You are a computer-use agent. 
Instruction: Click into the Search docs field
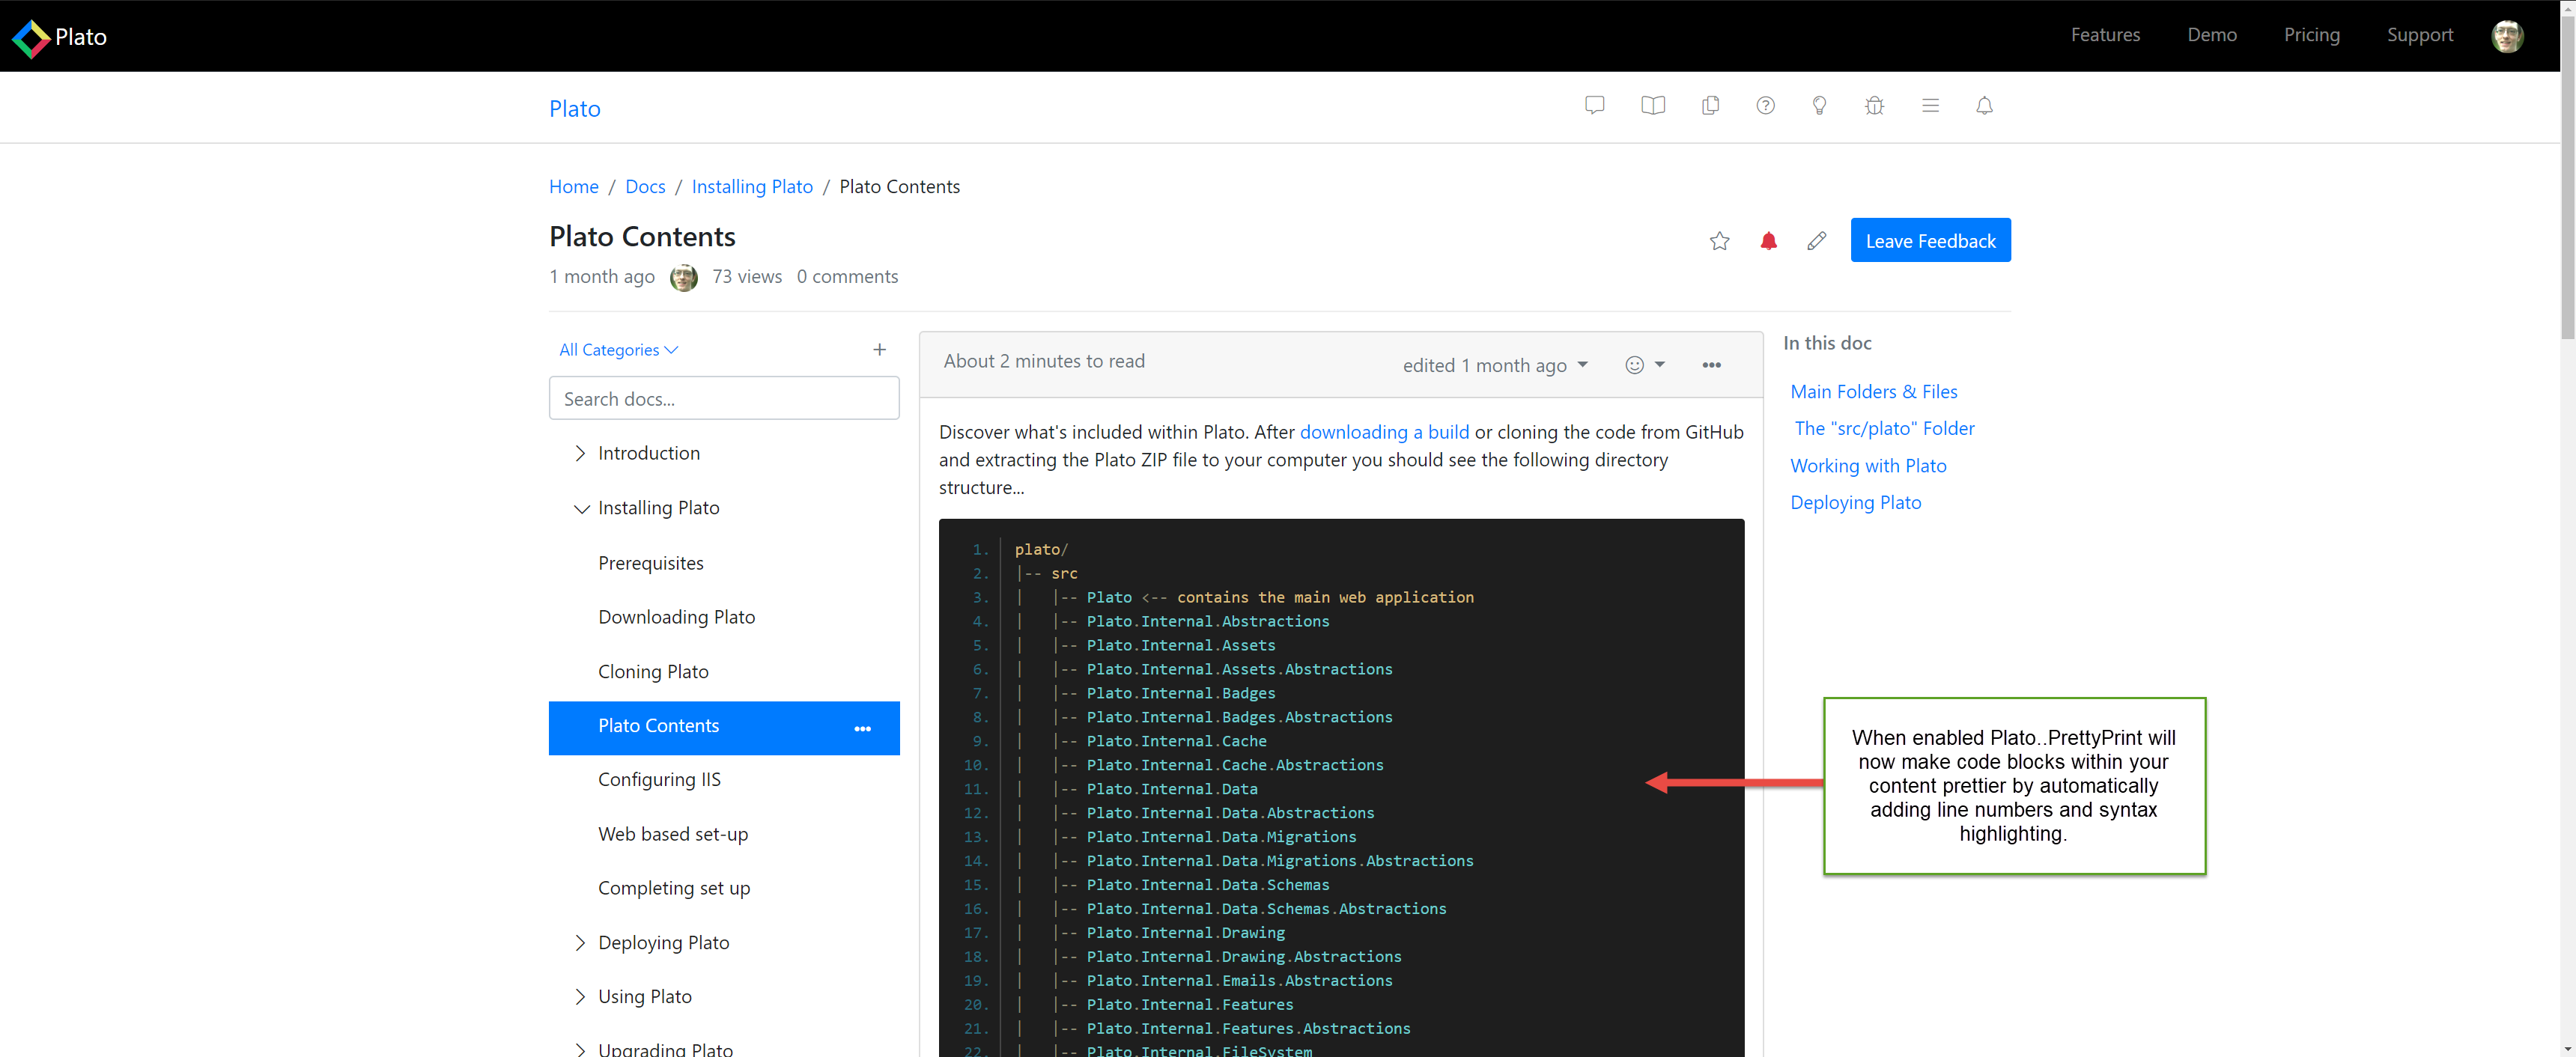coord(724,398)
